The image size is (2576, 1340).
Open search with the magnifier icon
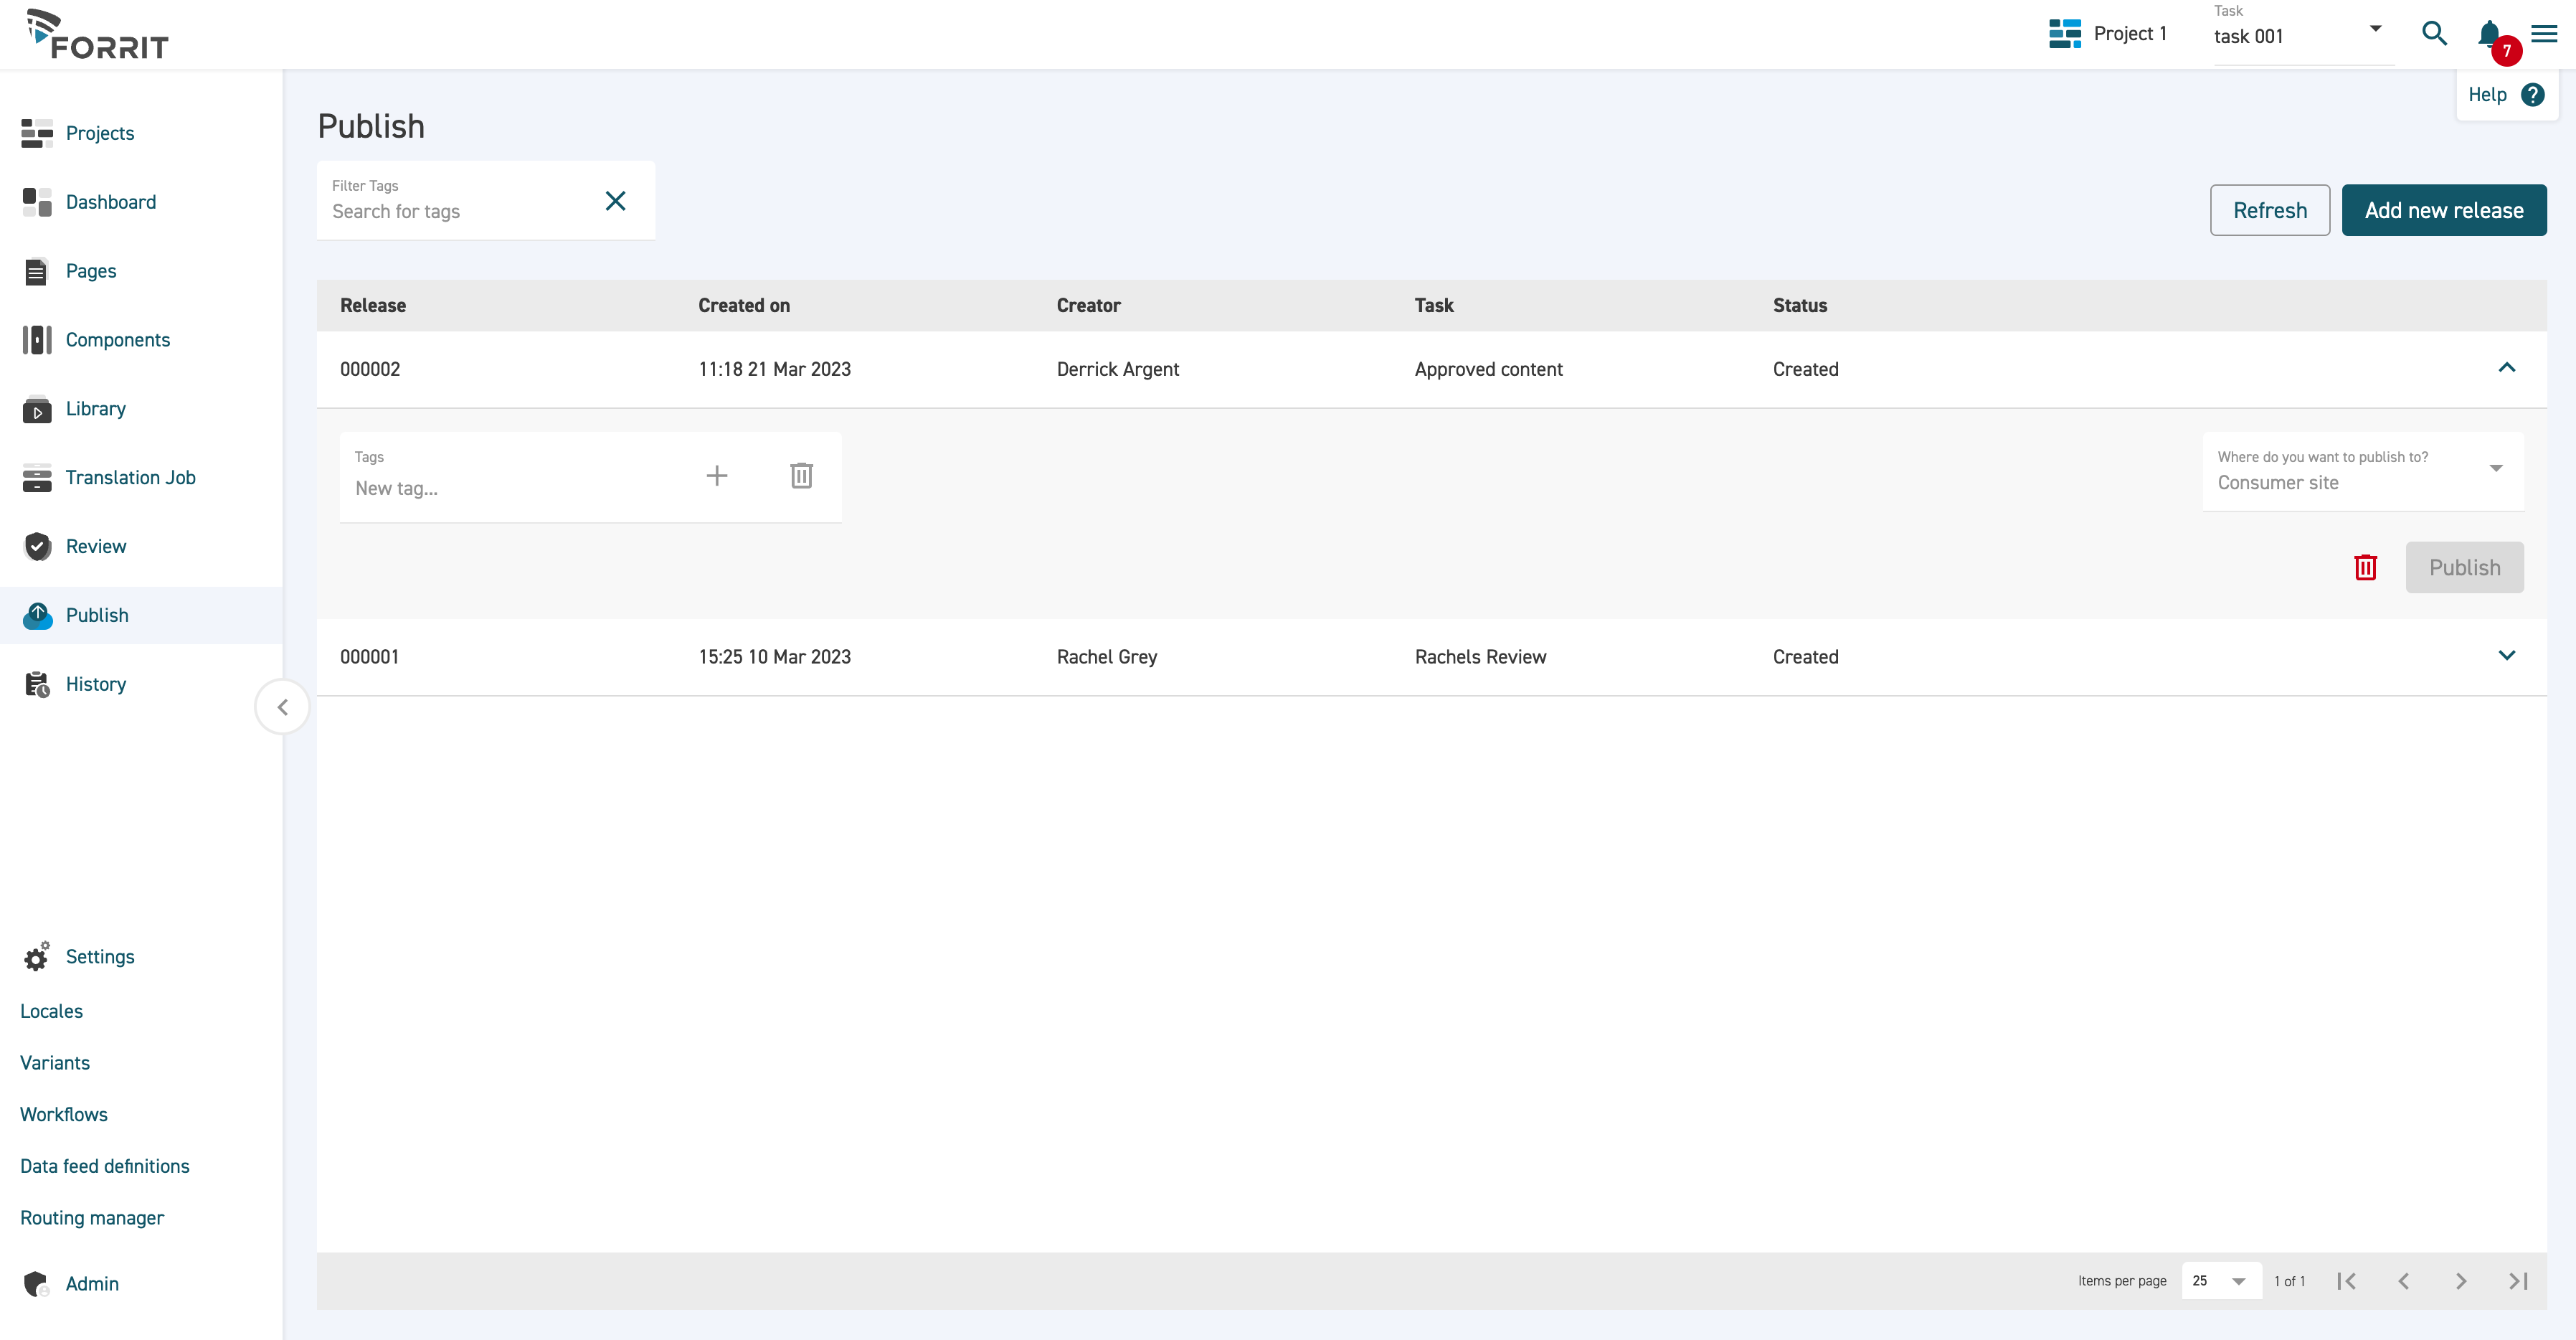coord(2434,34)
